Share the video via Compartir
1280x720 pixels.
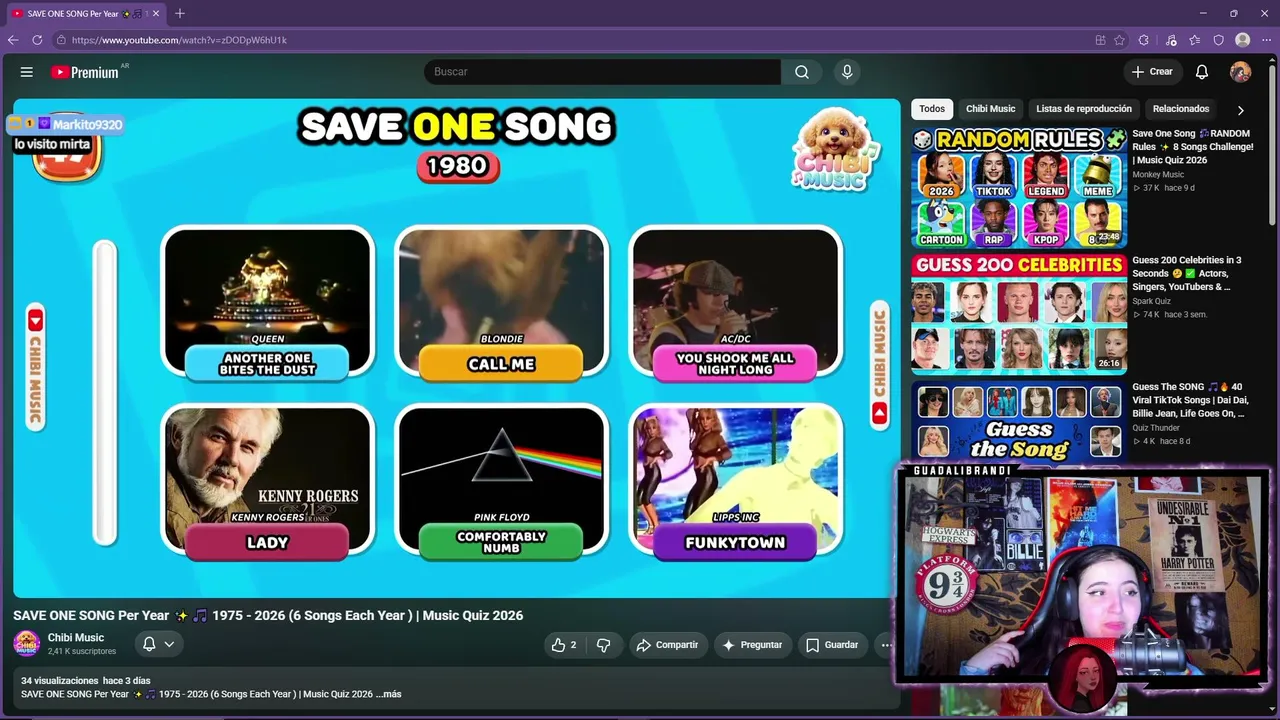667,645
